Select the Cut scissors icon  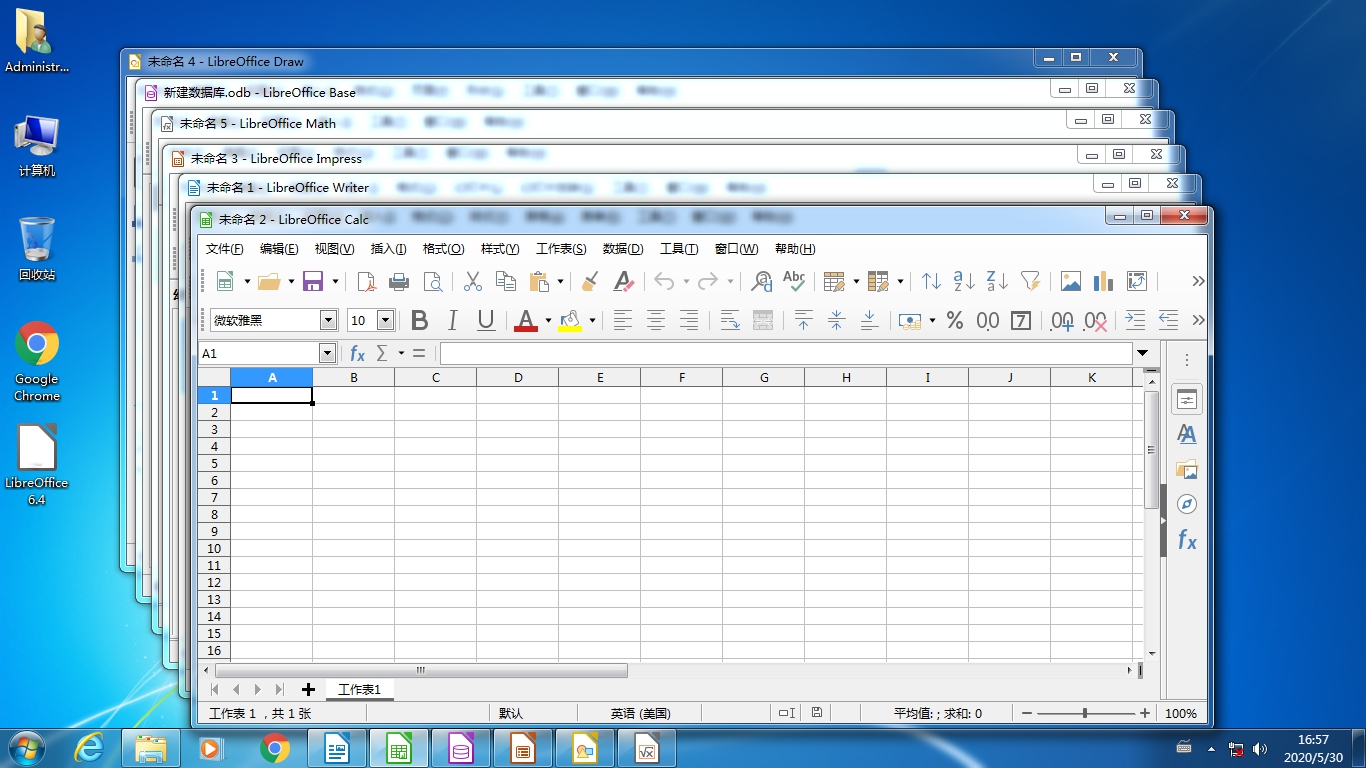click(x=473, y=282)
